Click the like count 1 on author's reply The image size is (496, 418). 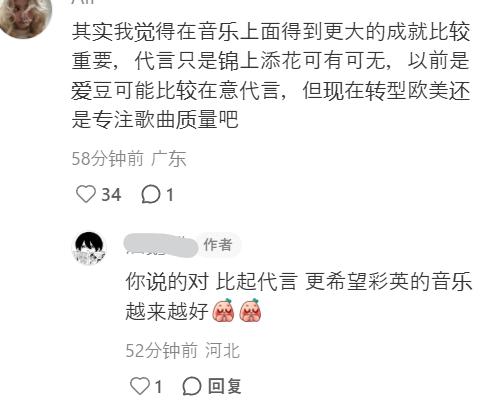coord(158,387)
